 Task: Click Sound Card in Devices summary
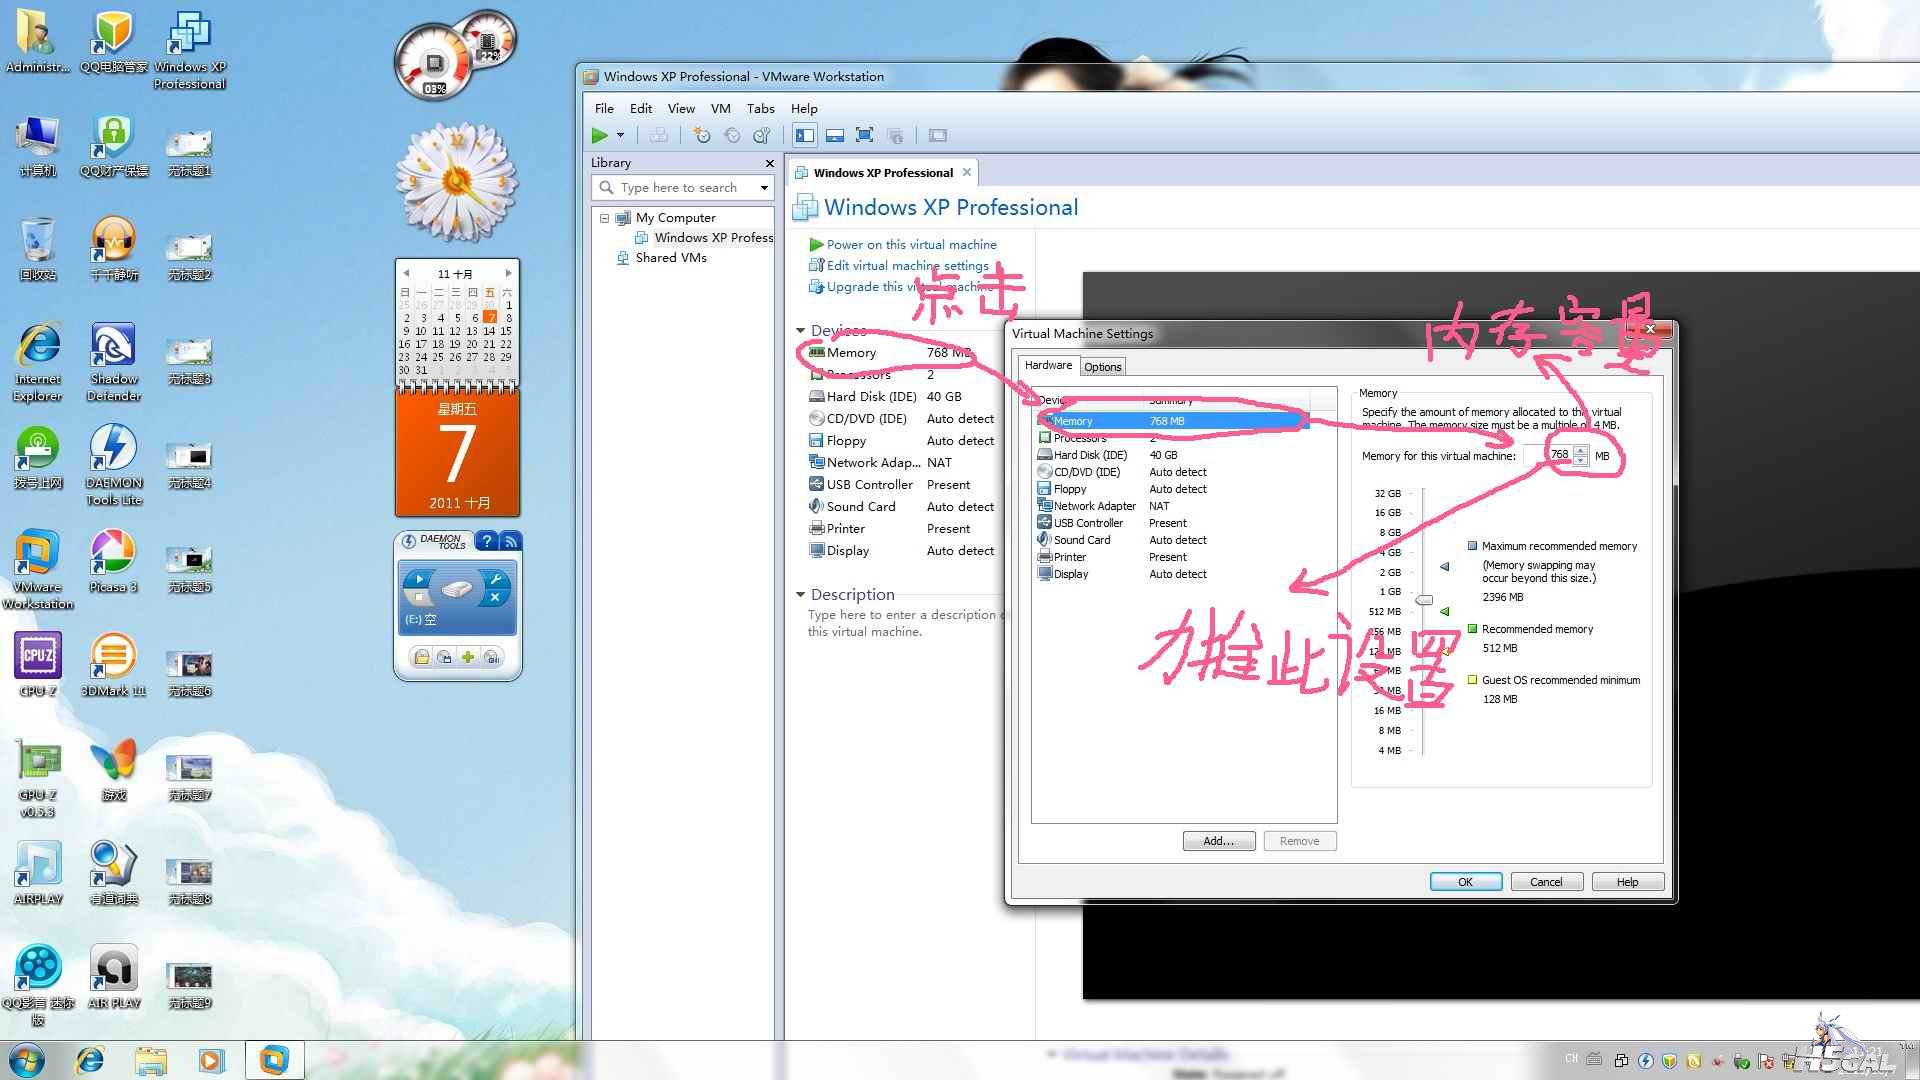tap(861, 507)
